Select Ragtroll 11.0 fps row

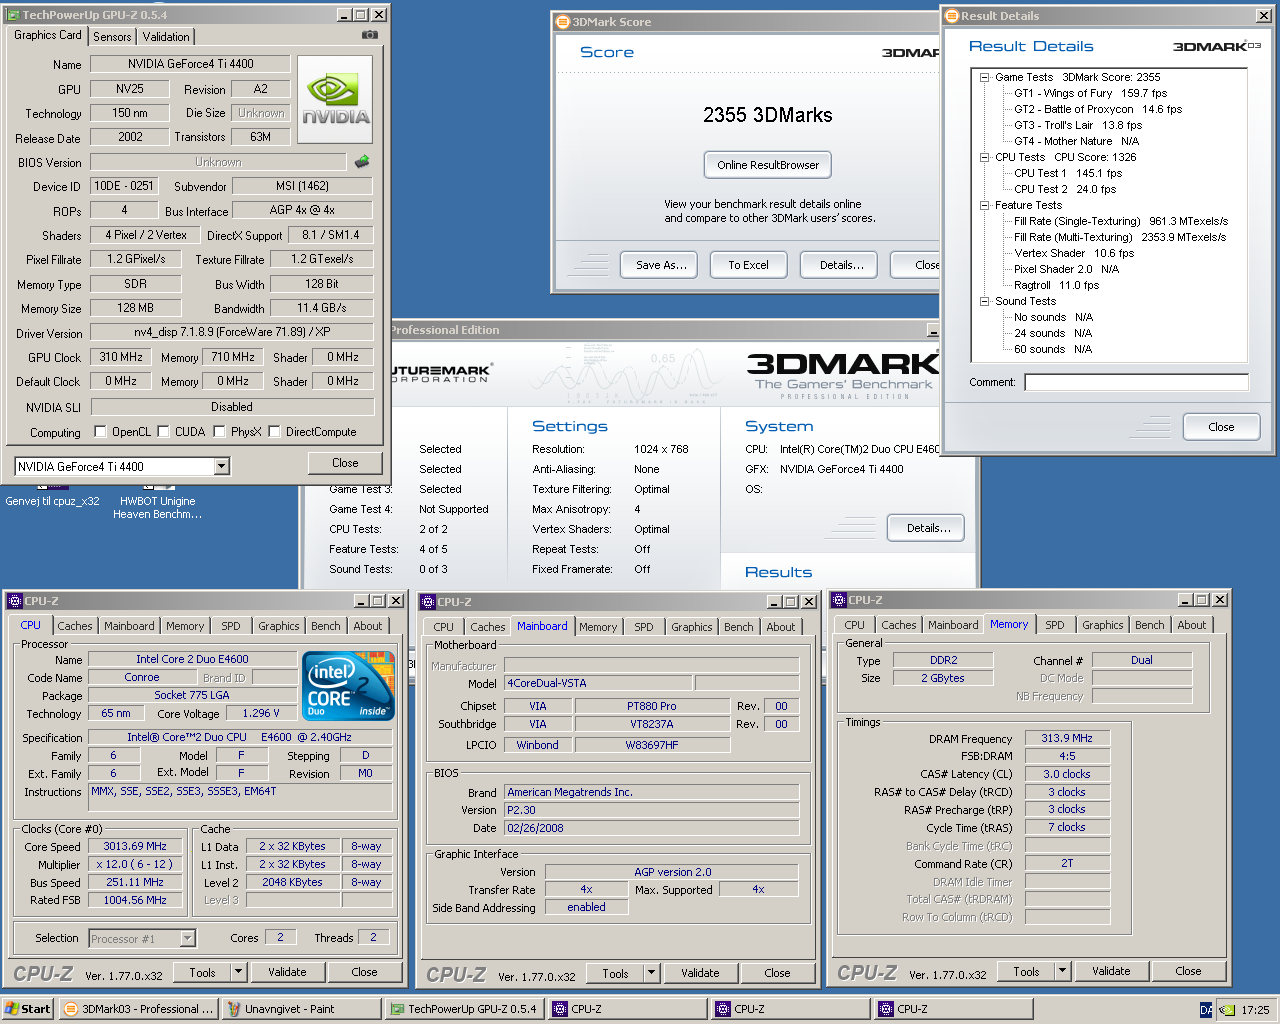(x=1056, y=285)
